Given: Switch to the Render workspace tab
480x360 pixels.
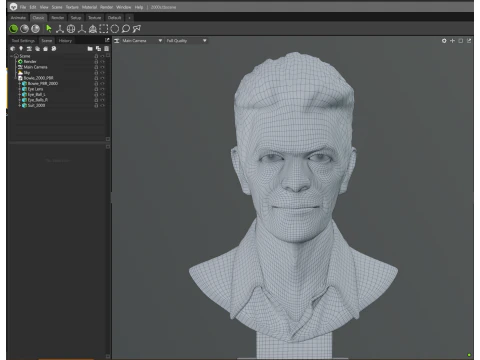Looking at the screenshot, I should [58, 18].
